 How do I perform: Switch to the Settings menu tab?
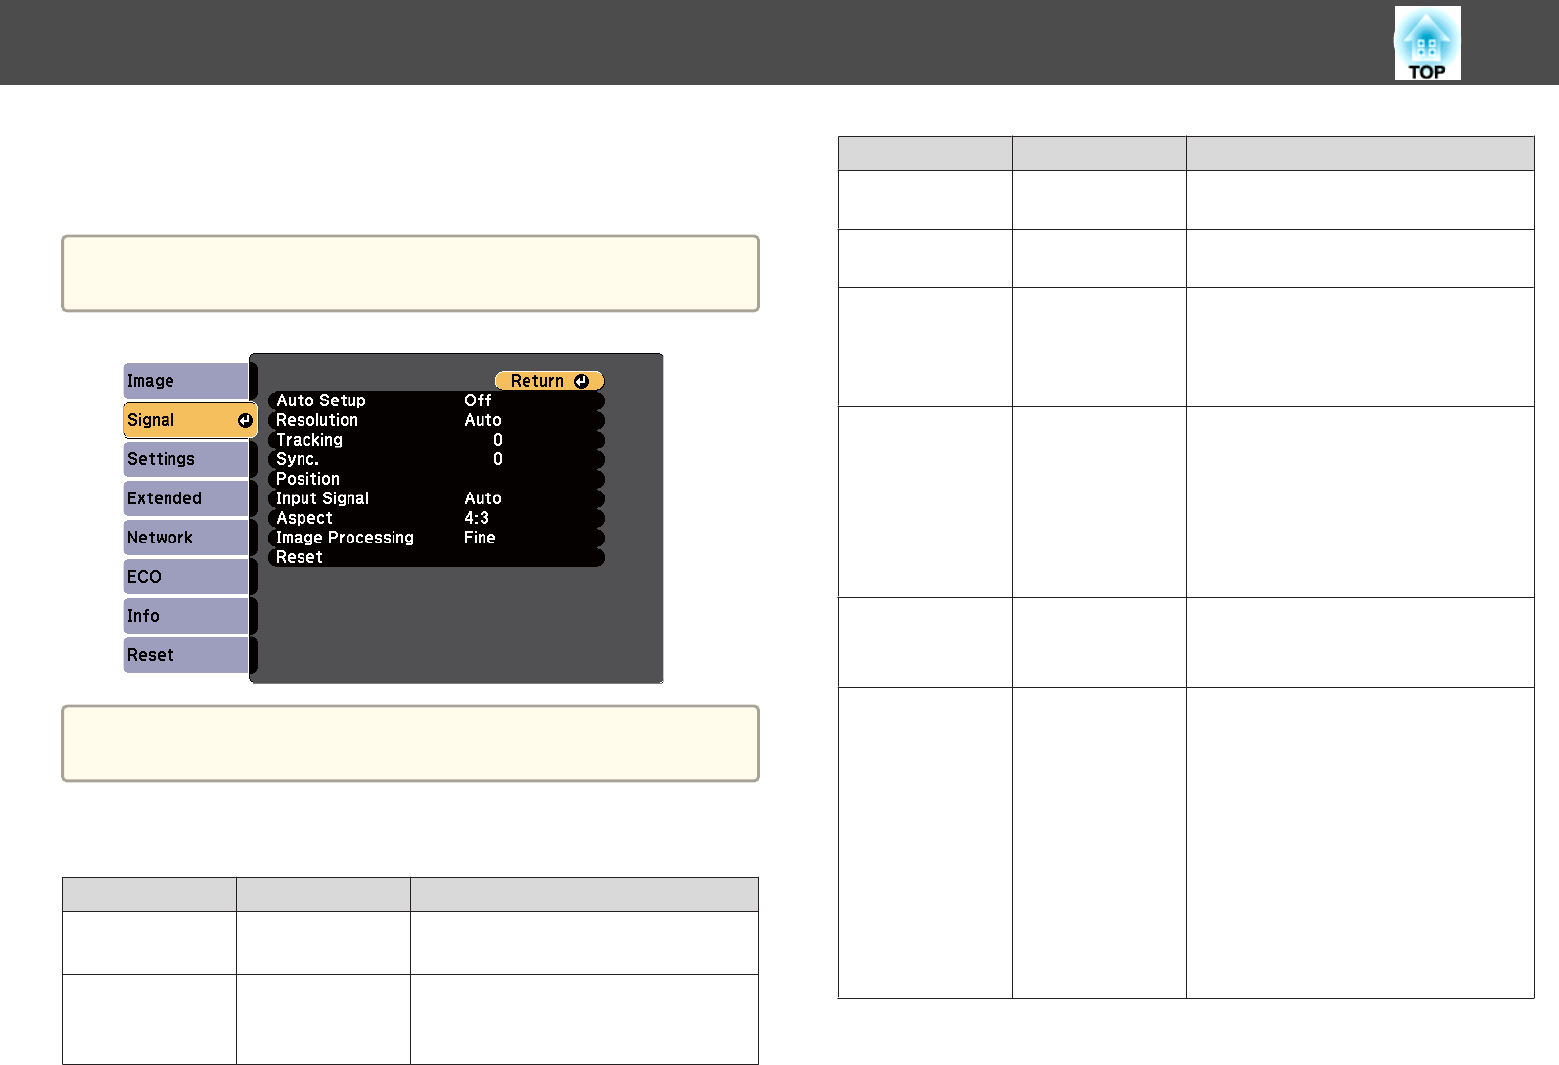(186, 459)
